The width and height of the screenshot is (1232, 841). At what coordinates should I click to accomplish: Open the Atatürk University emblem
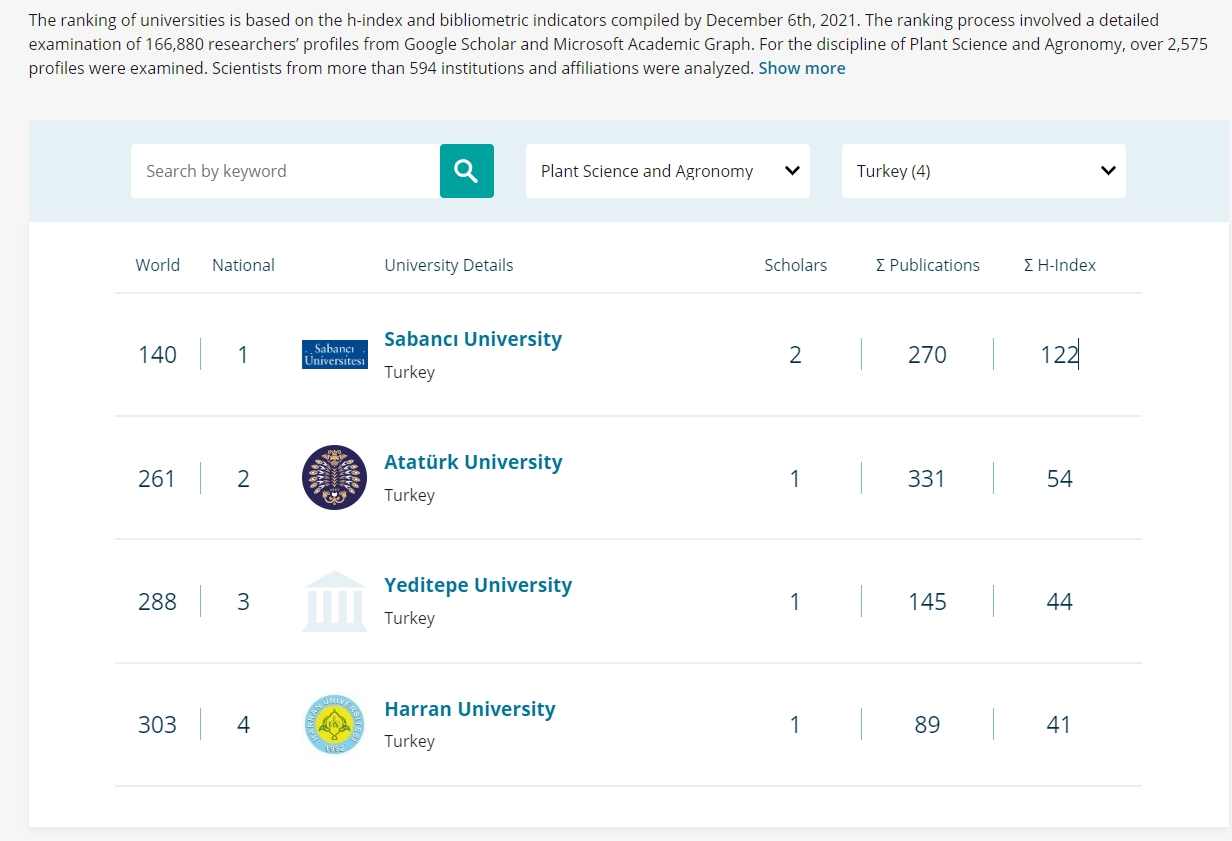point(335,478)
